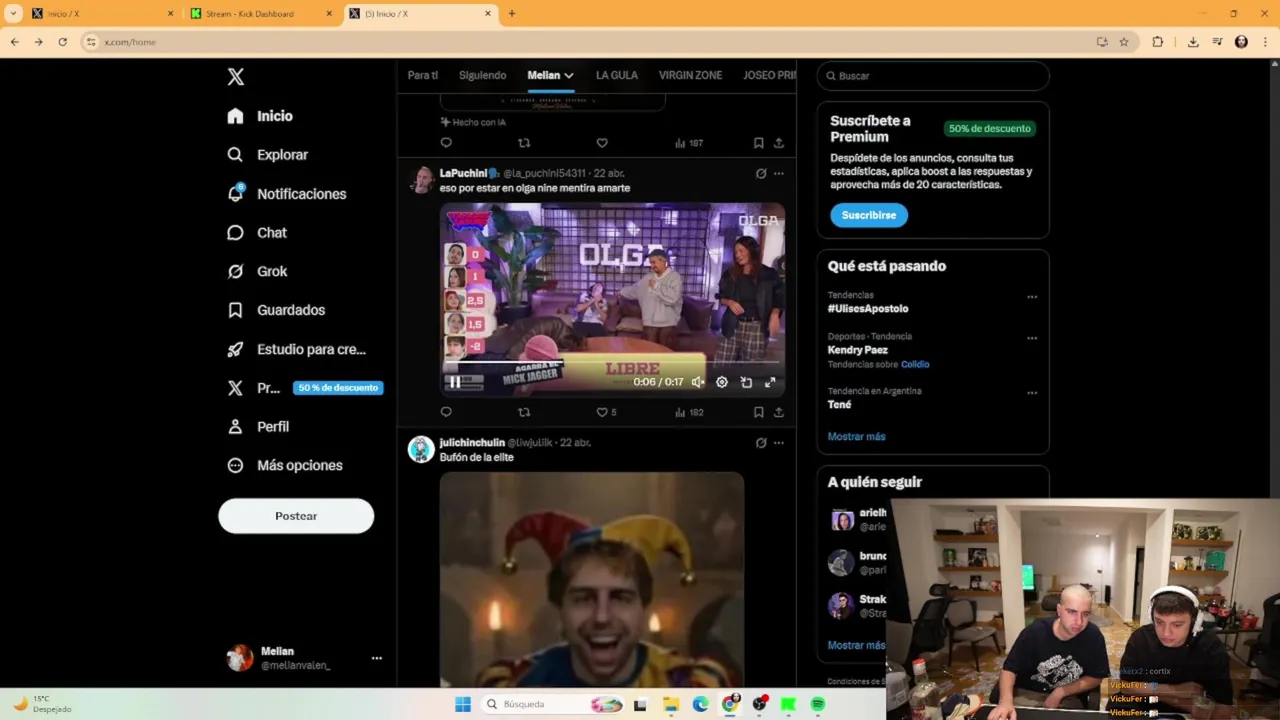Open Chat in the sidebar
Viewport: 1280px width, 720px height.
tap(257, 233)
